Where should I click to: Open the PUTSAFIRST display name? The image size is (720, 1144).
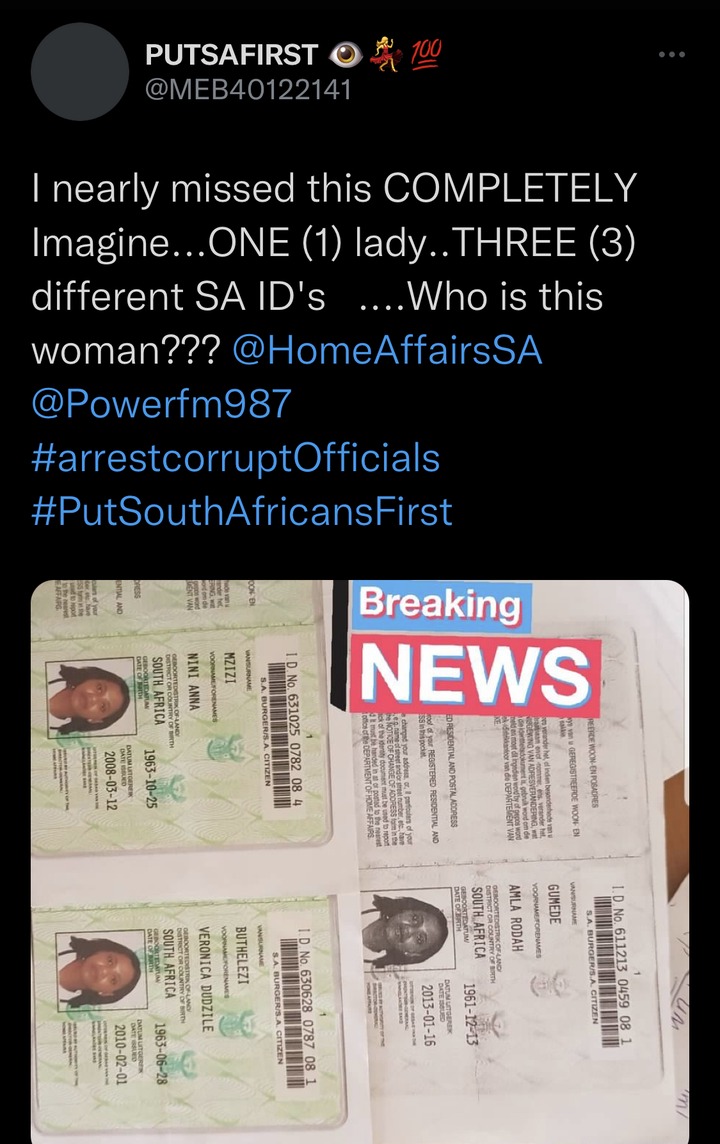(232, 55)
